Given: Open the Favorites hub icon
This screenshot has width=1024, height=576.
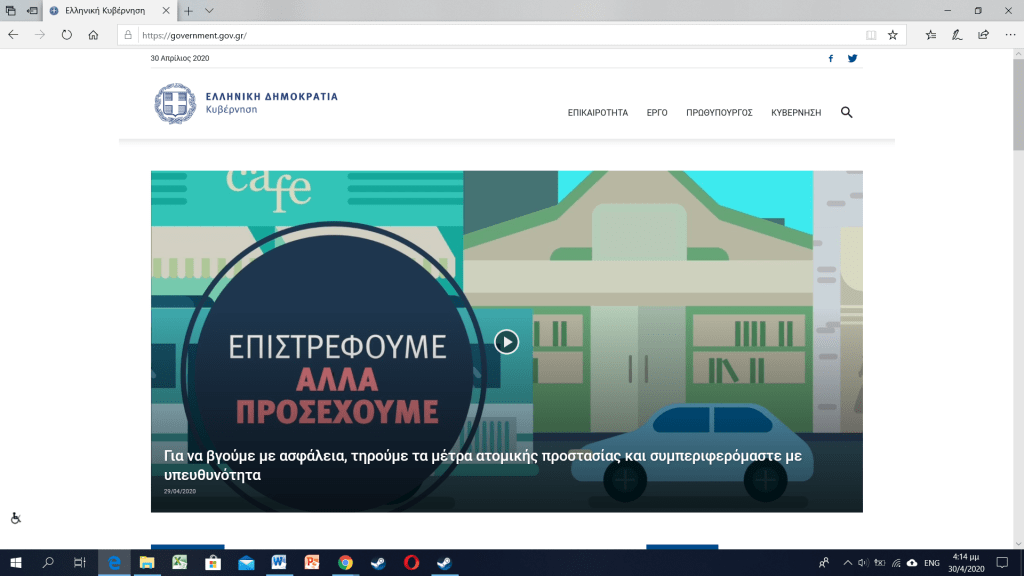Looking at the screenshot, I should click(931, 34).
